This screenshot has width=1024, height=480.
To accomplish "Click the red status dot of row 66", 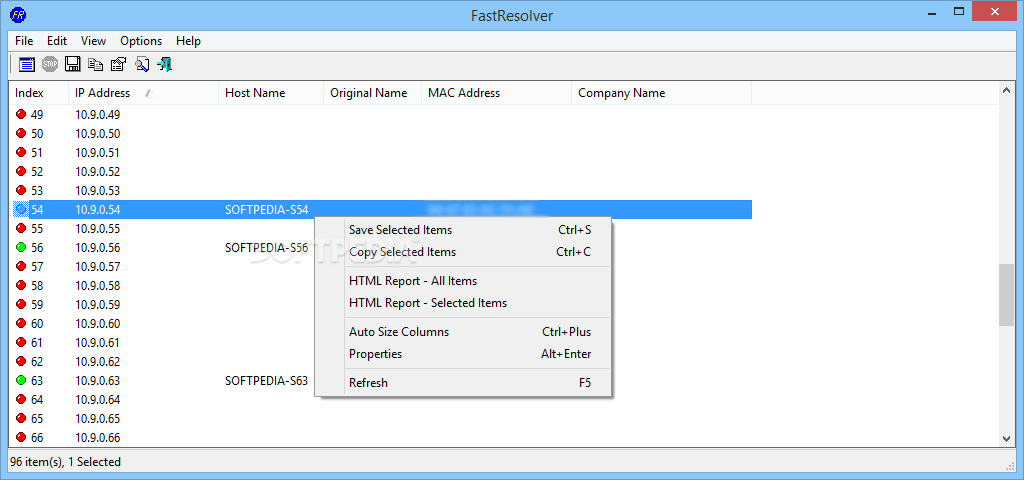I will (x=21, y=436).
